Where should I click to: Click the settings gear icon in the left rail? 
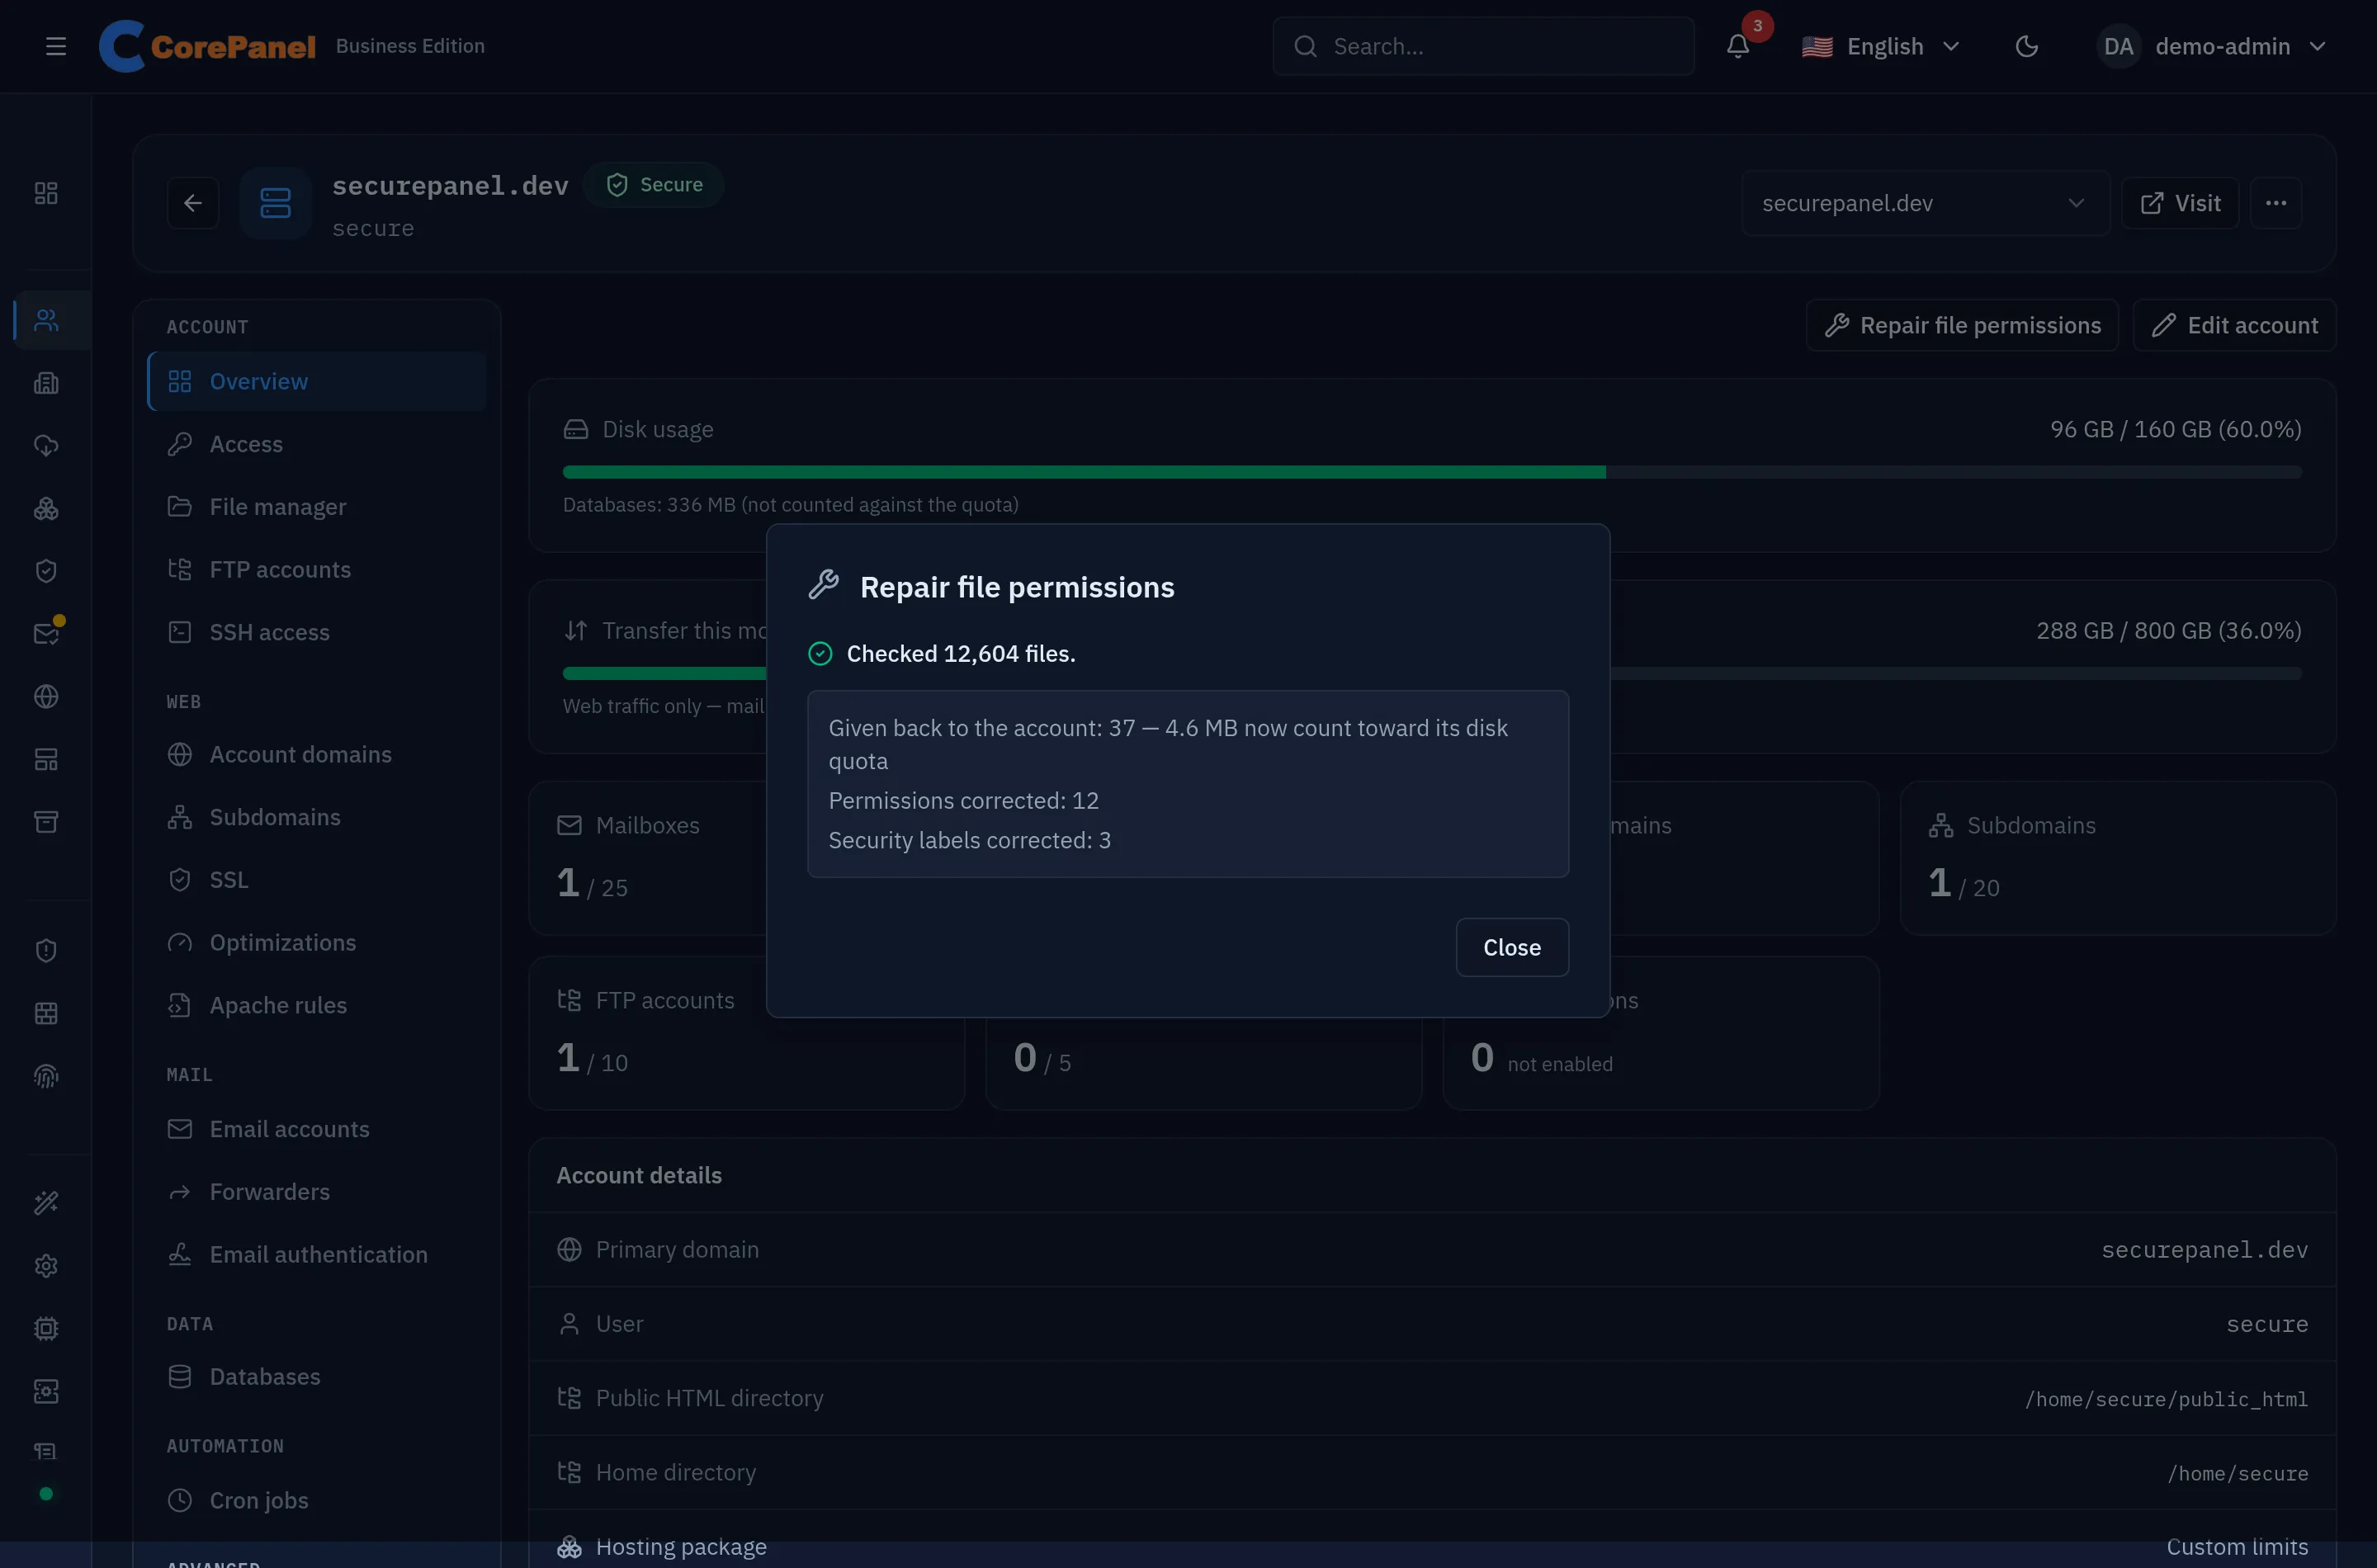pos(46,1266)
